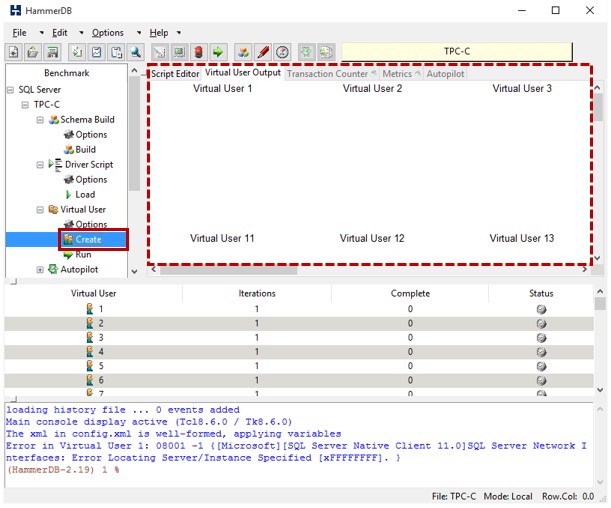Click the clock/metrics gauge toolbar icon
The width and height of the screenshot is (611, 508).
283,52
